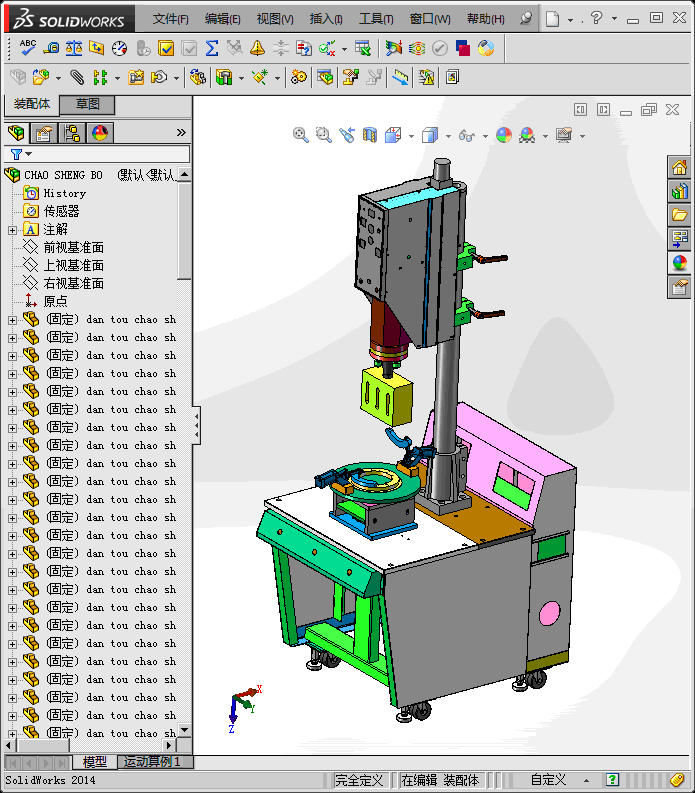Click Zoom to Fit magnifier

pos(300,135)
